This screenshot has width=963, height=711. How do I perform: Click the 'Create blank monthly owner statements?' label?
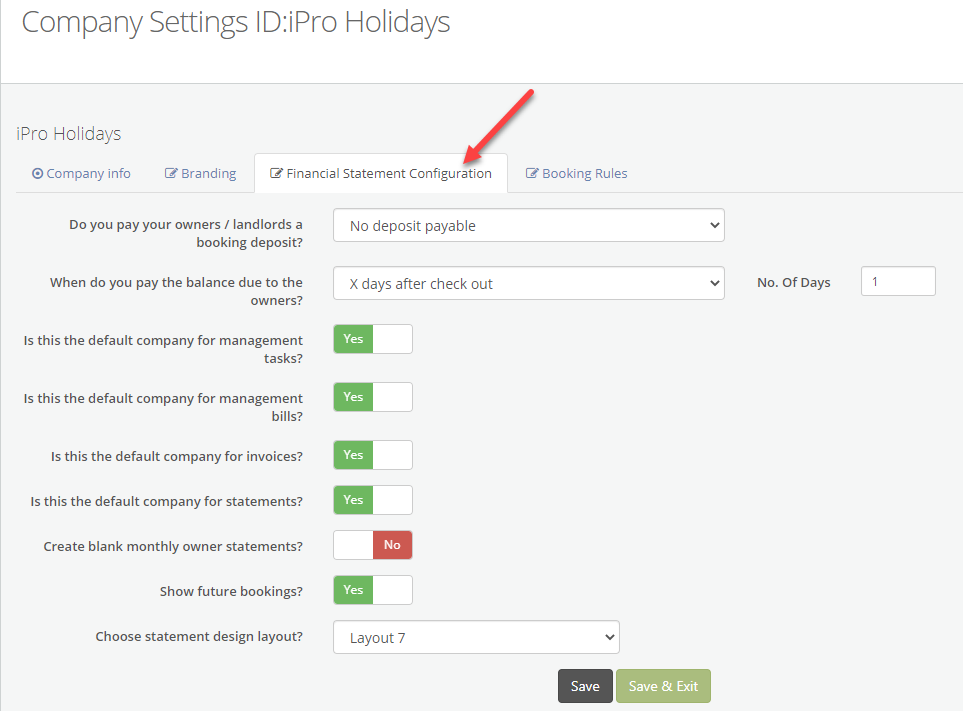click(x=173, y=546)
